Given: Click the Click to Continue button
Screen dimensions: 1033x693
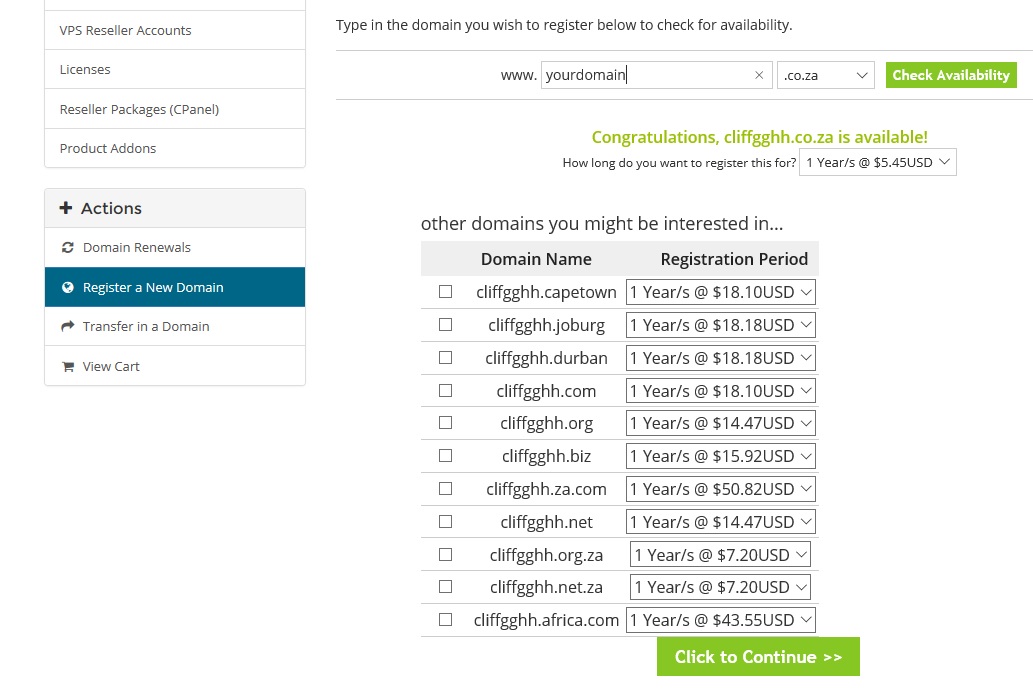Looking at the screenshot, I should click(758, 657).
